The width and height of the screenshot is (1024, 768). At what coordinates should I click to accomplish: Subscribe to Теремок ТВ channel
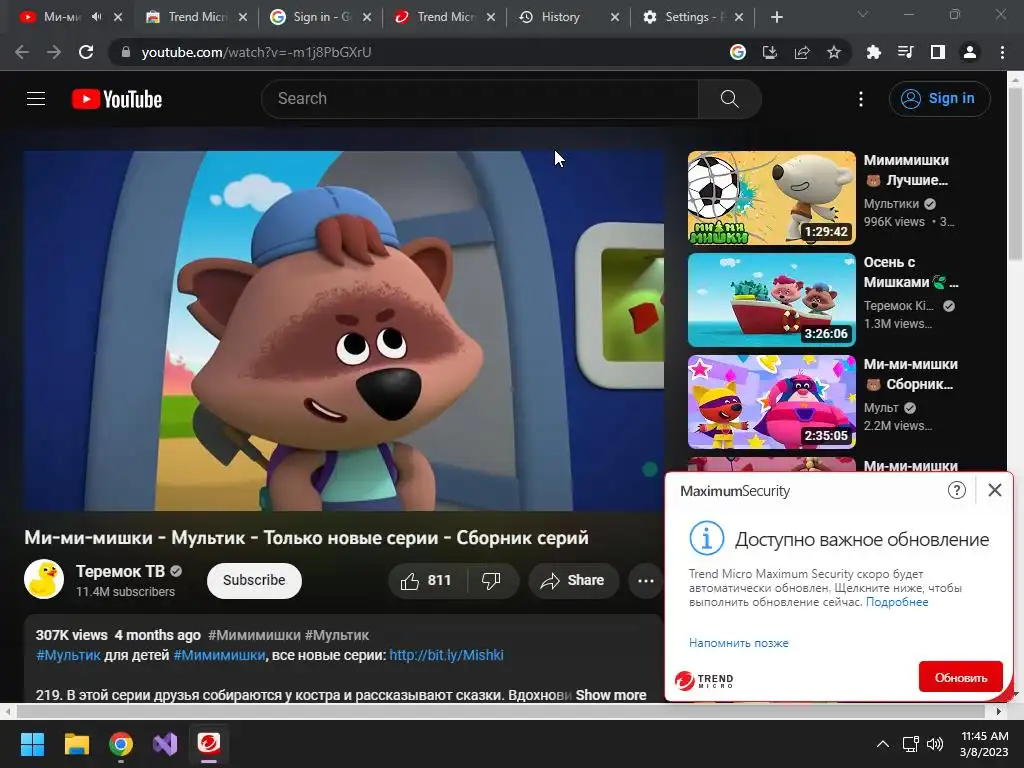[x=254, y=581]
